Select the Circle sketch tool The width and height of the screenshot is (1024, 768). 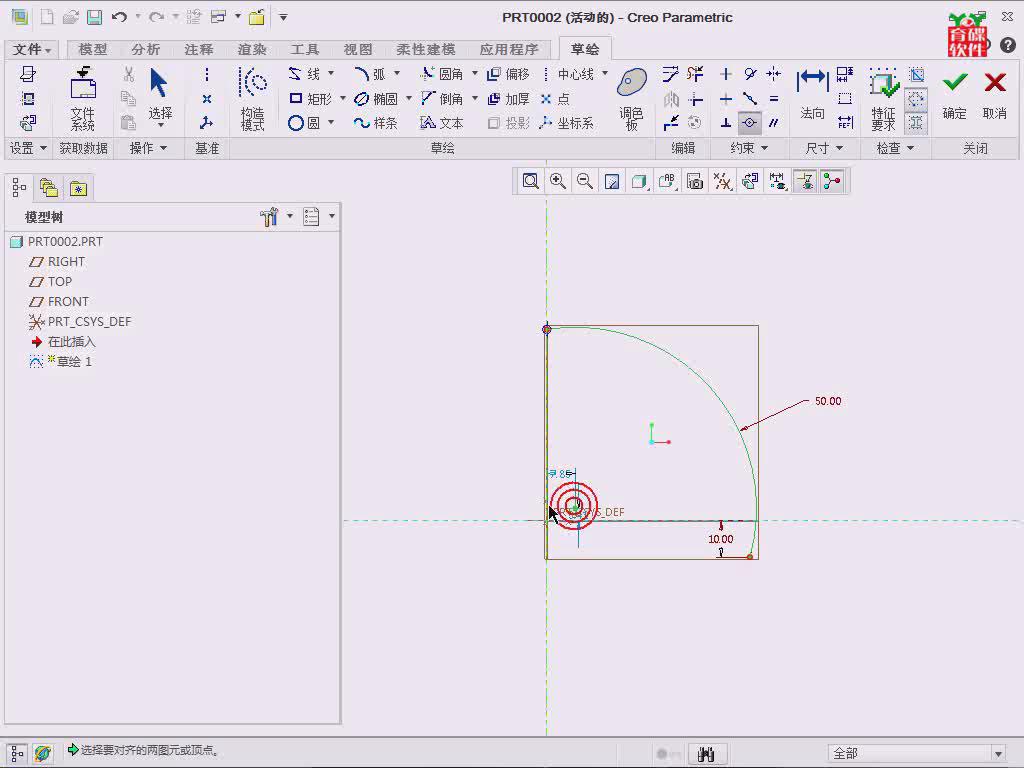pos(304,123)
